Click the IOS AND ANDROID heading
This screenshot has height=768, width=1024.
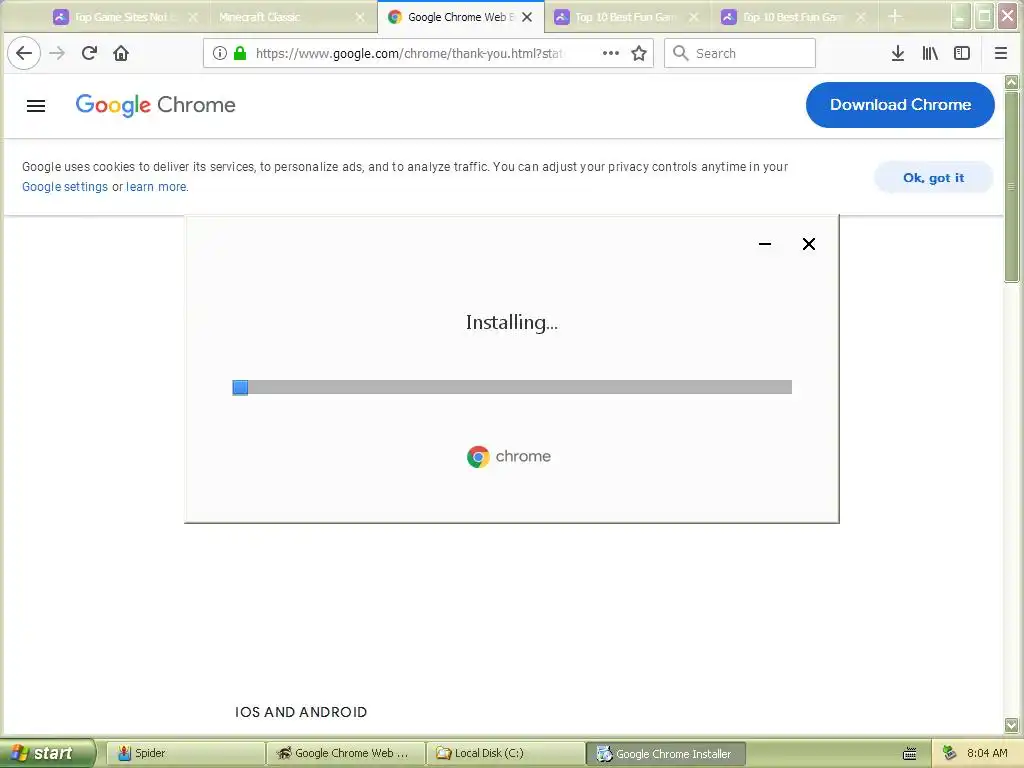click(x=301, y=712)
